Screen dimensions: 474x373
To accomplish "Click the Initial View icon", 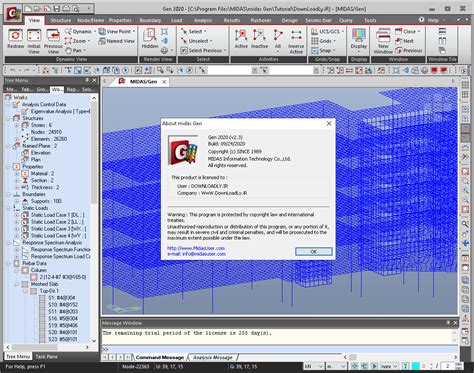I will point(34,41).
